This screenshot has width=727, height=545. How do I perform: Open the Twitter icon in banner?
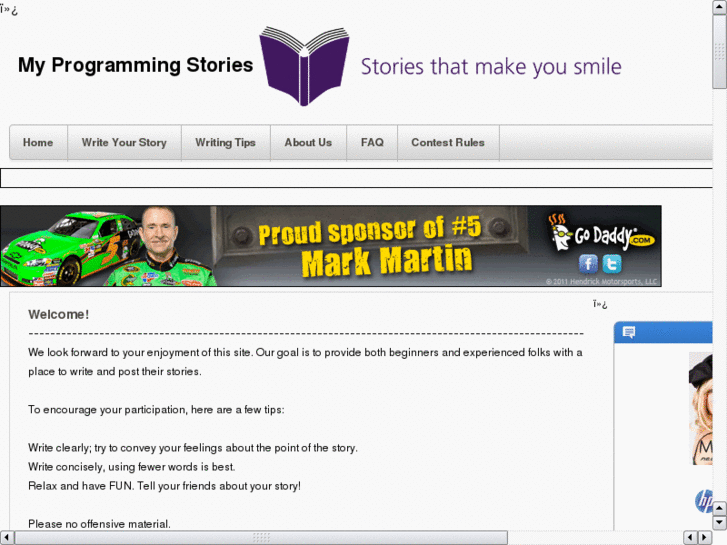(612, 264)
